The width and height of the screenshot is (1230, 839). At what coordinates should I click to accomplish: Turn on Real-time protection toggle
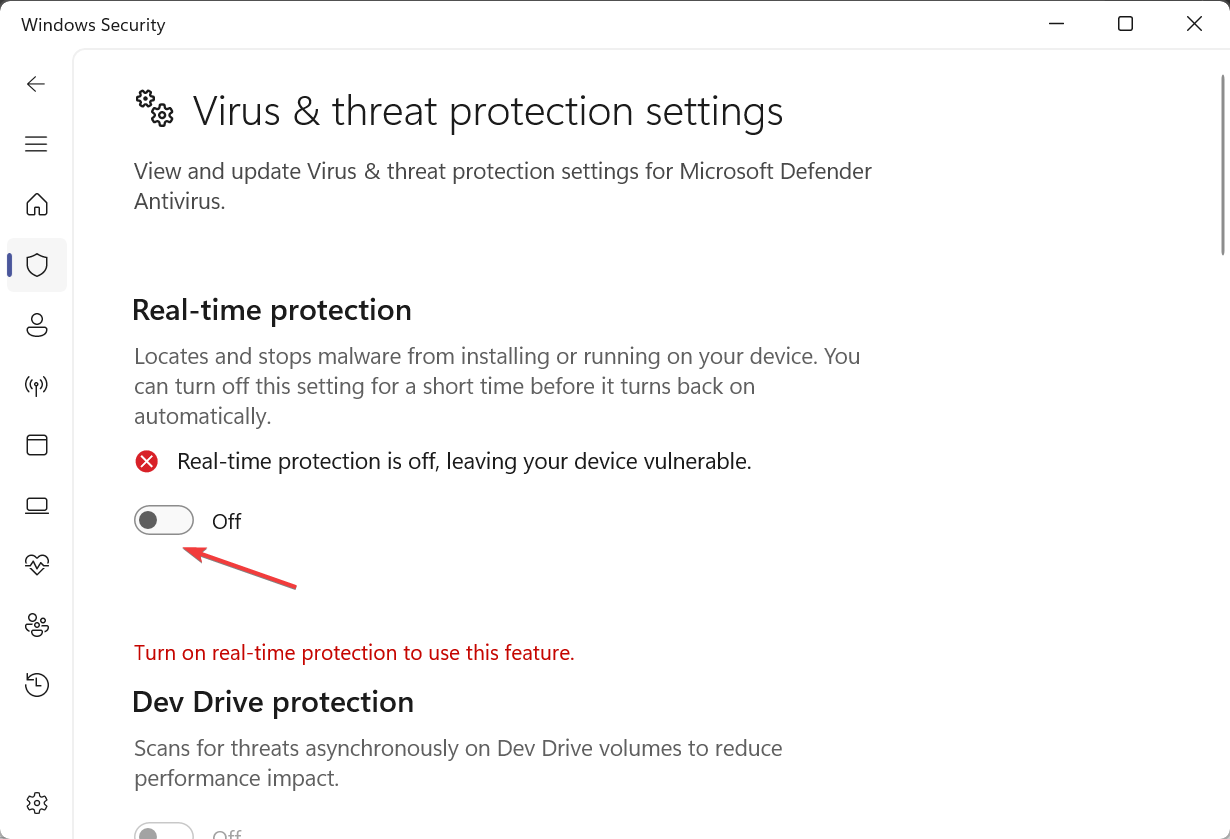tap(164, 520)
